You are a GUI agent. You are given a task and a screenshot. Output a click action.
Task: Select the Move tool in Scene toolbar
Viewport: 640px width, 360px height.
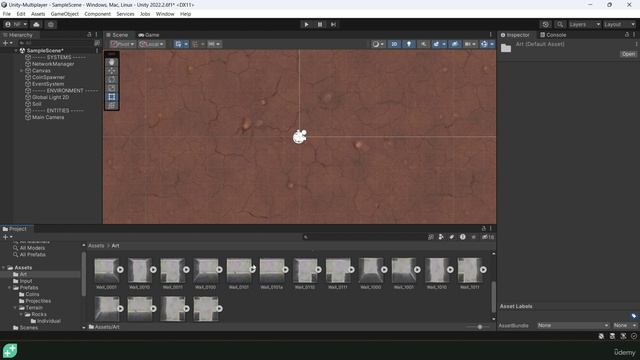[111, 71]
